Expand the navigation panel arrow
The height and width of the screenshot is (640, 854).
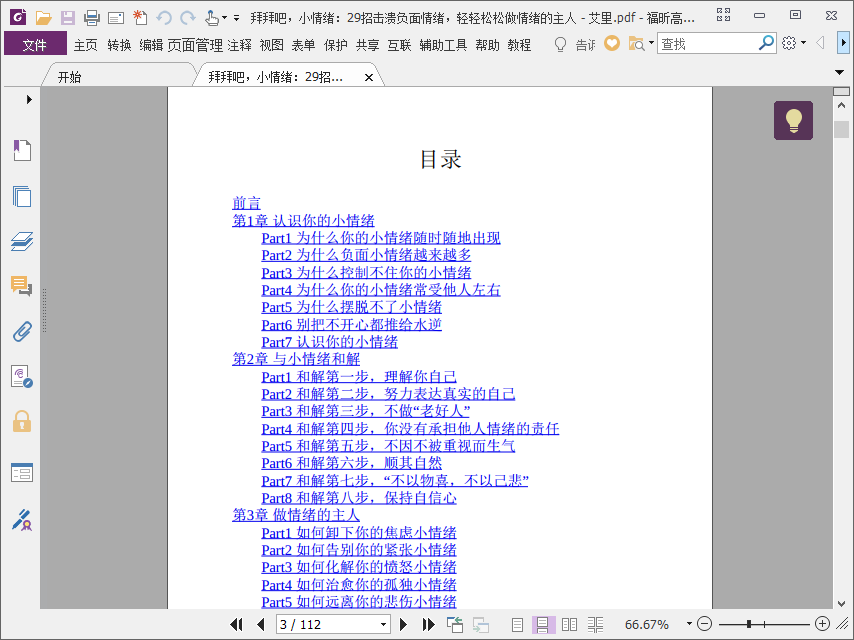click(x=29, y=99)
